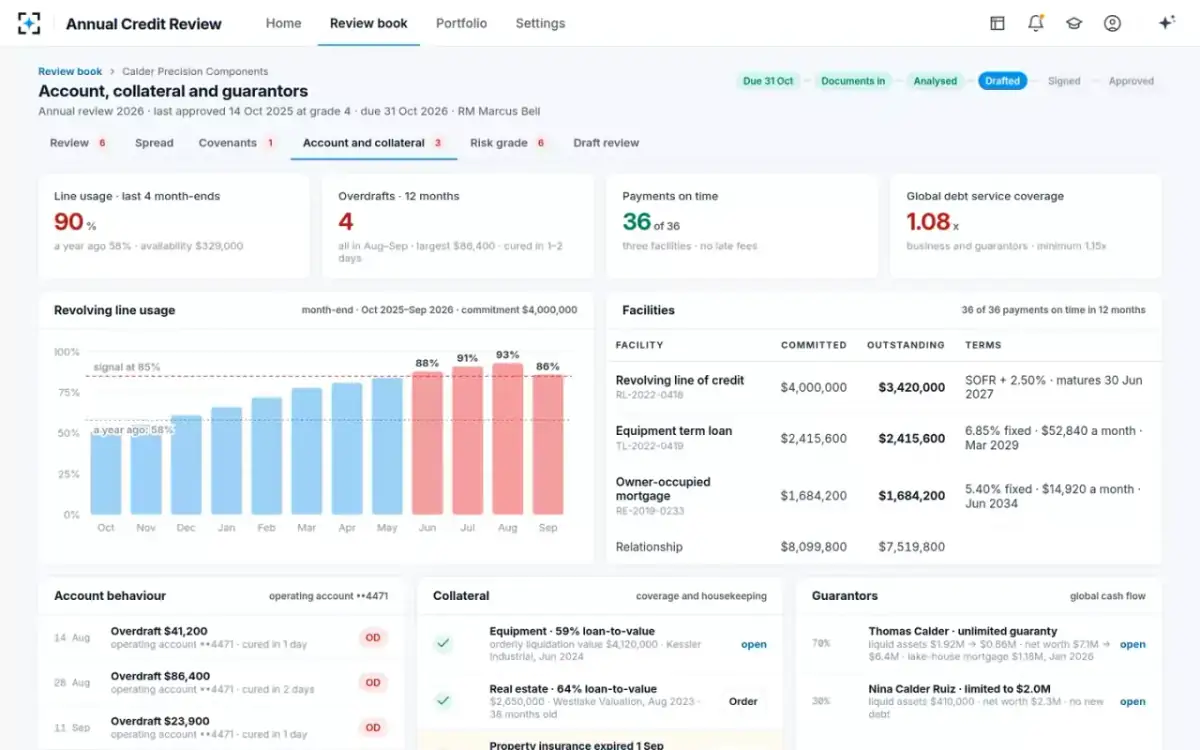The image size is (1200, 750).
Task: Click the Drafted status step
Action: click(x=1002, y=81)
